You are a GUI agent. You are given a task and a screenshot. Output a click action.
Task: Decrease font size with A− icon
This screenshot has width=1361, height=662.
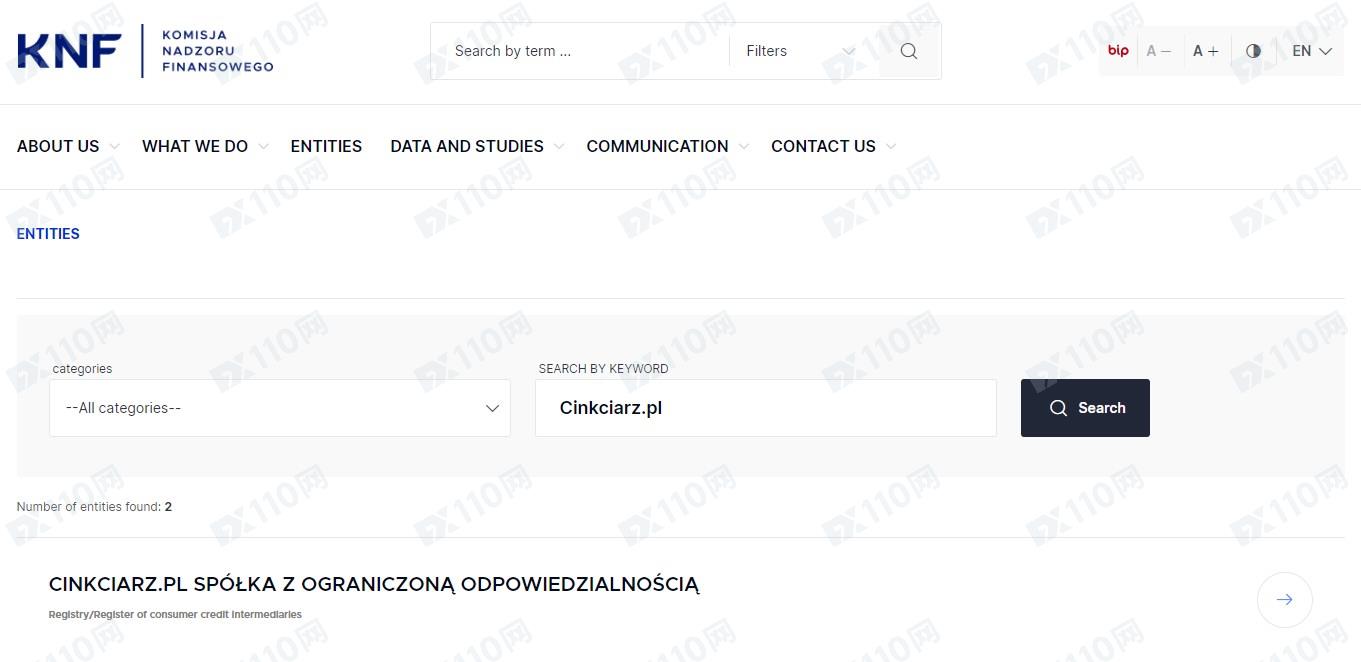1158,51
